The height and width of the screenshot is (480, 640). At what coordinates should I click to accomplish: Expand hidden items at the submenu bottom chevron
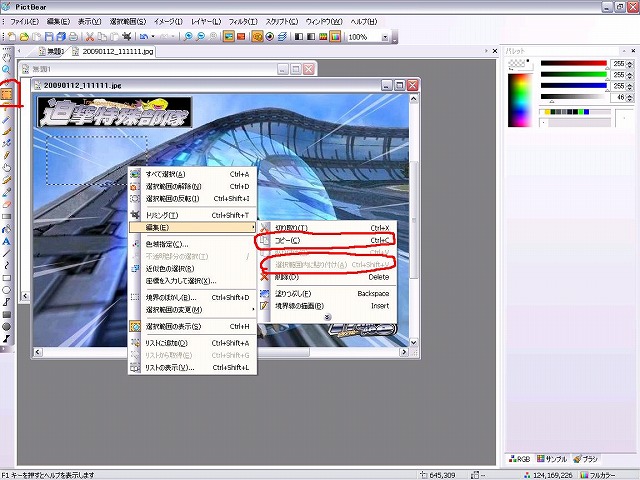click(327, 317)
